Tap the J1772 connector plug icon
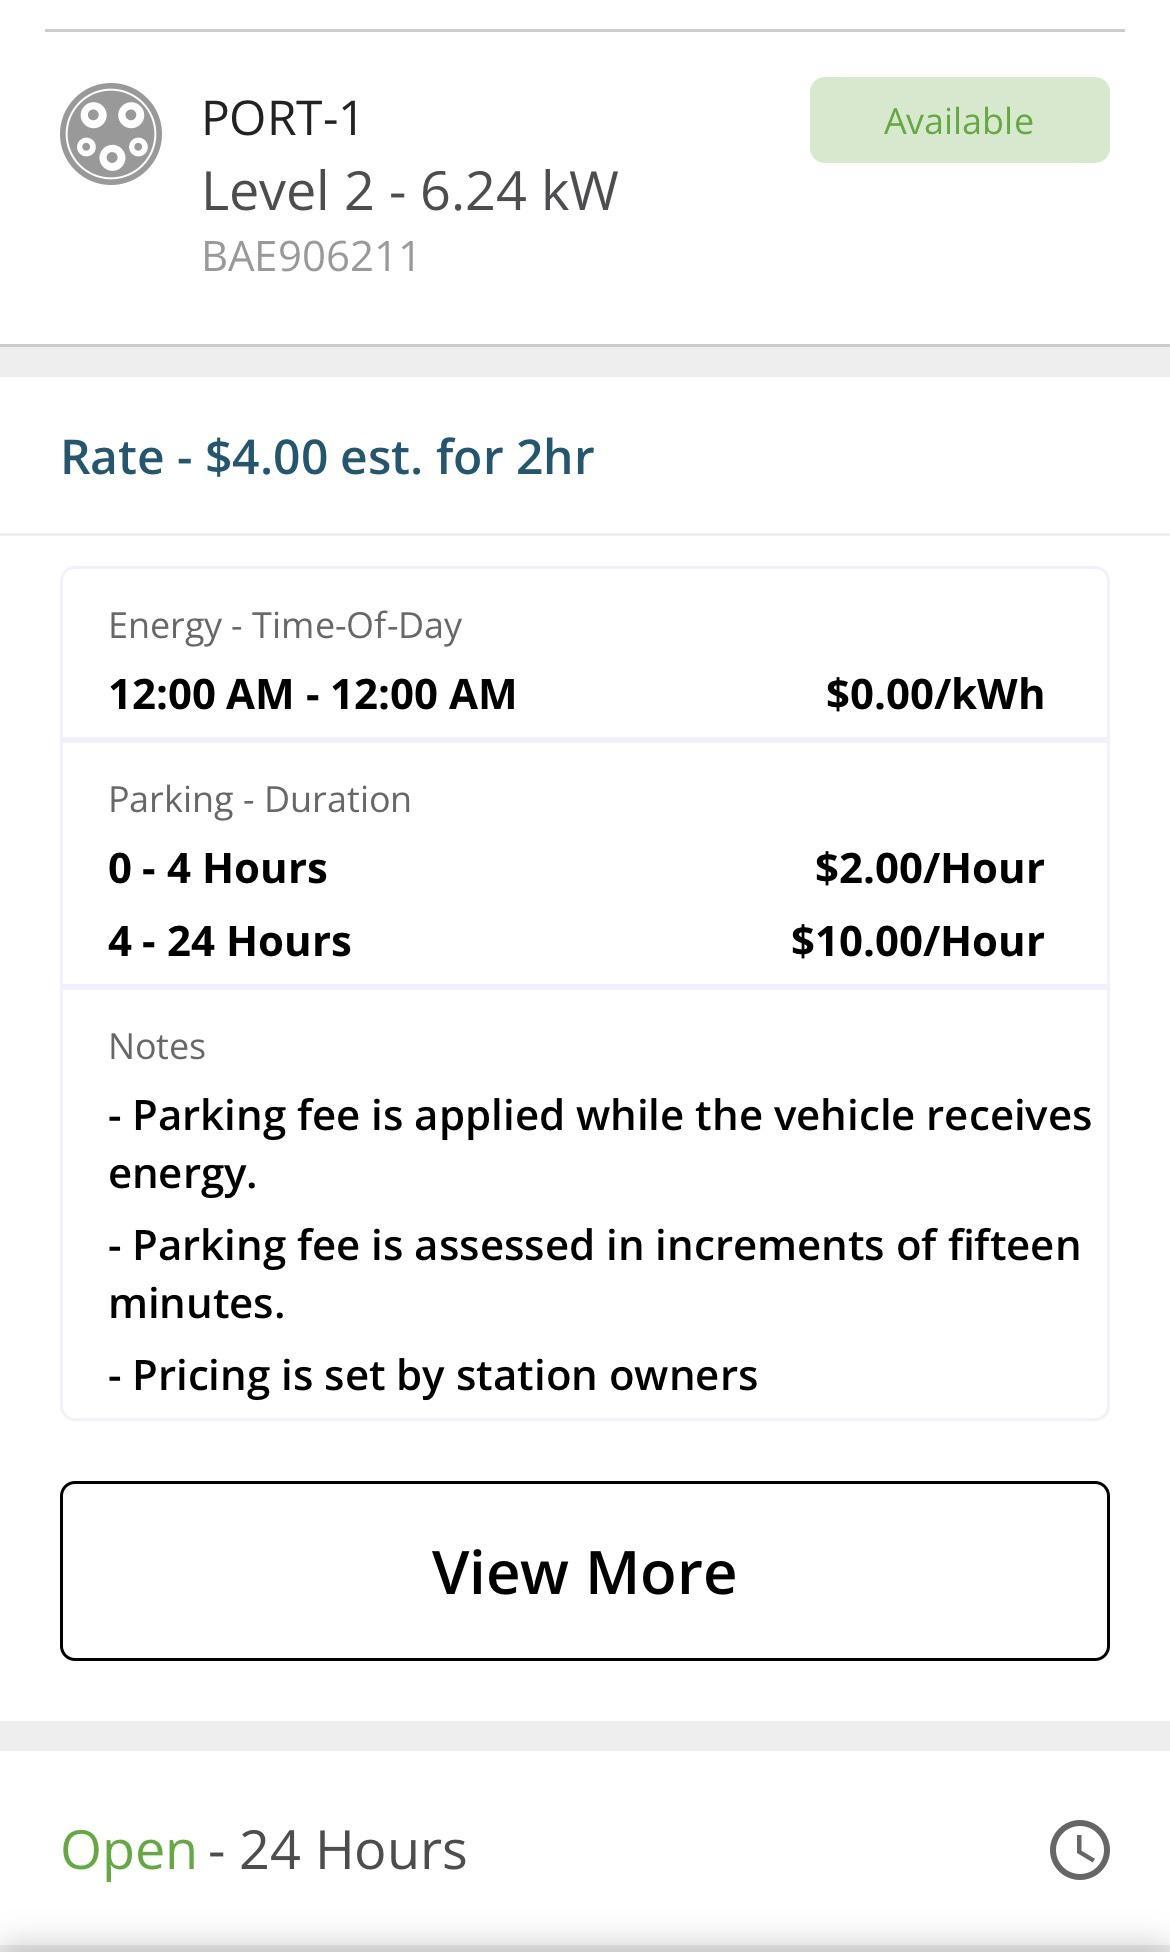 coord(111,134)
